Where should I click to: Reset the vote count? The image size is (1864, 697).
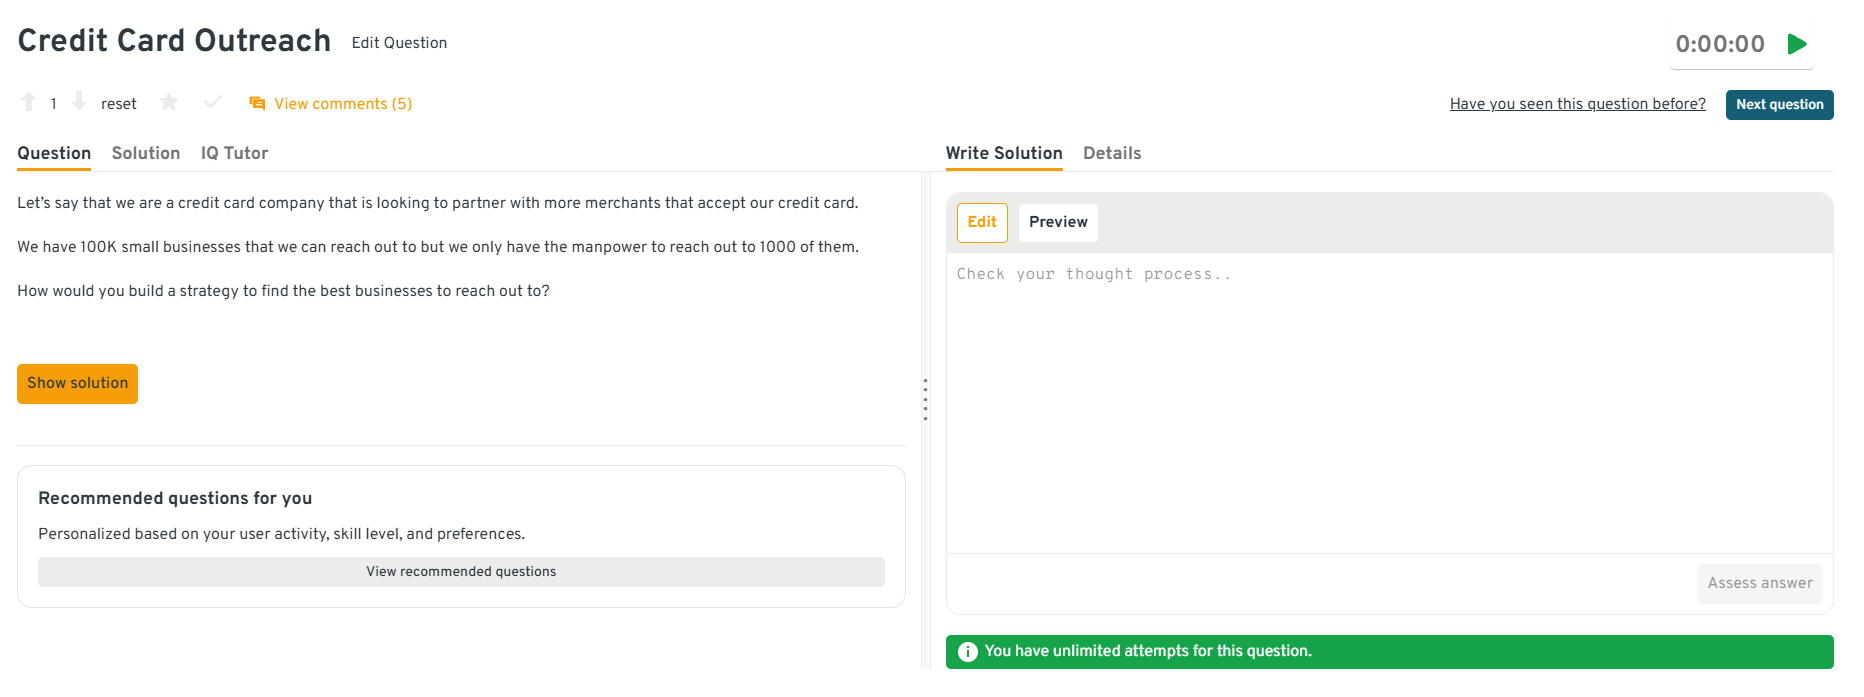[118, 104]
